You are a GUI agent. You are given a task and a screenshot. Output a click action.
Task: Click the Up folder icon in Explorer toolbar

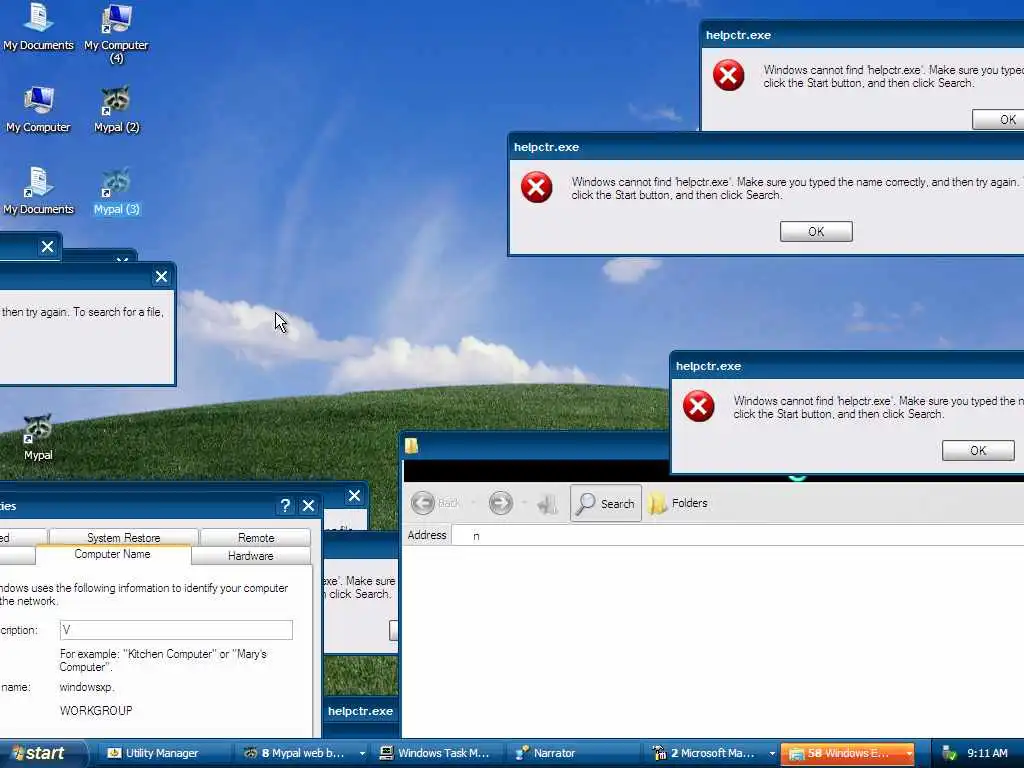pos(547,503)
